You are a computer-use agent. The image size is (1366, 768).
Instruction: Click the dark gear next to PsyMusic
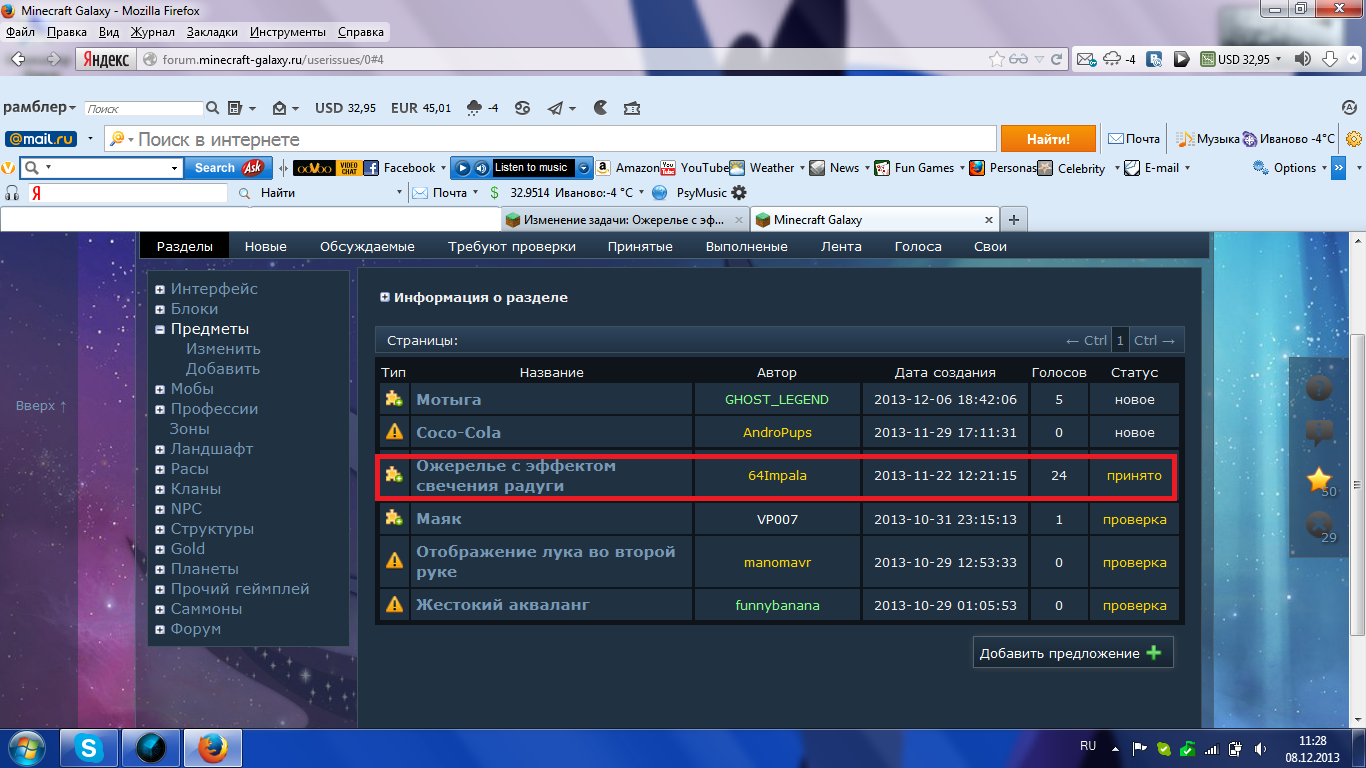(739, 192)
